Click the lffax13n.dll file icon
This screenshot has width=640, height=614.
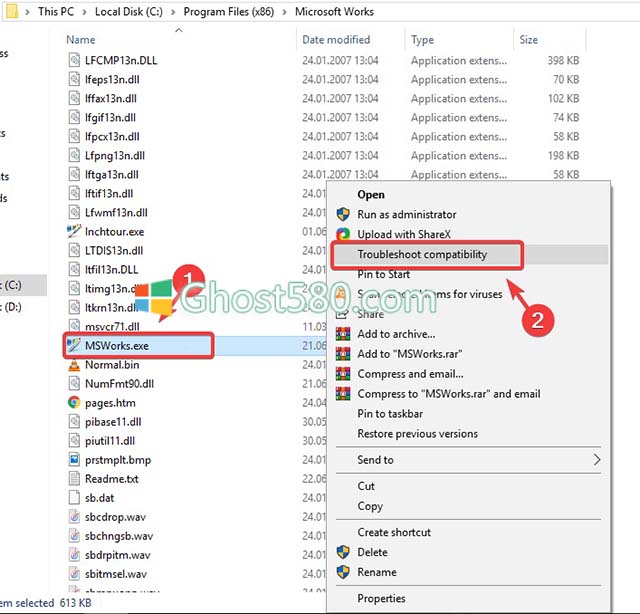click(x=74, y=98)
